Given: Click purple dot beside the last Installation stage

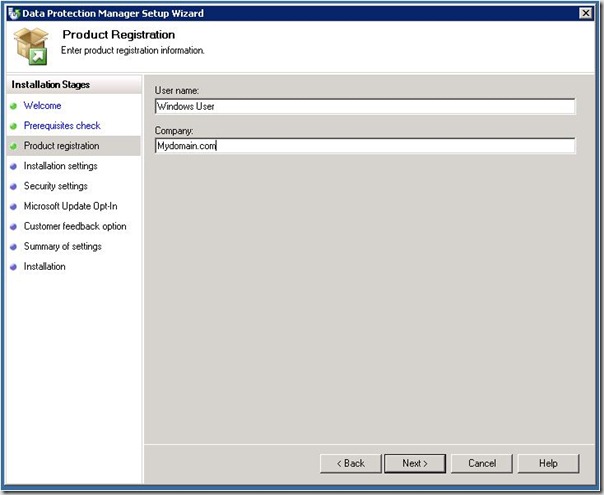Looking at the screenshot, I should click(x=13, y=267).
